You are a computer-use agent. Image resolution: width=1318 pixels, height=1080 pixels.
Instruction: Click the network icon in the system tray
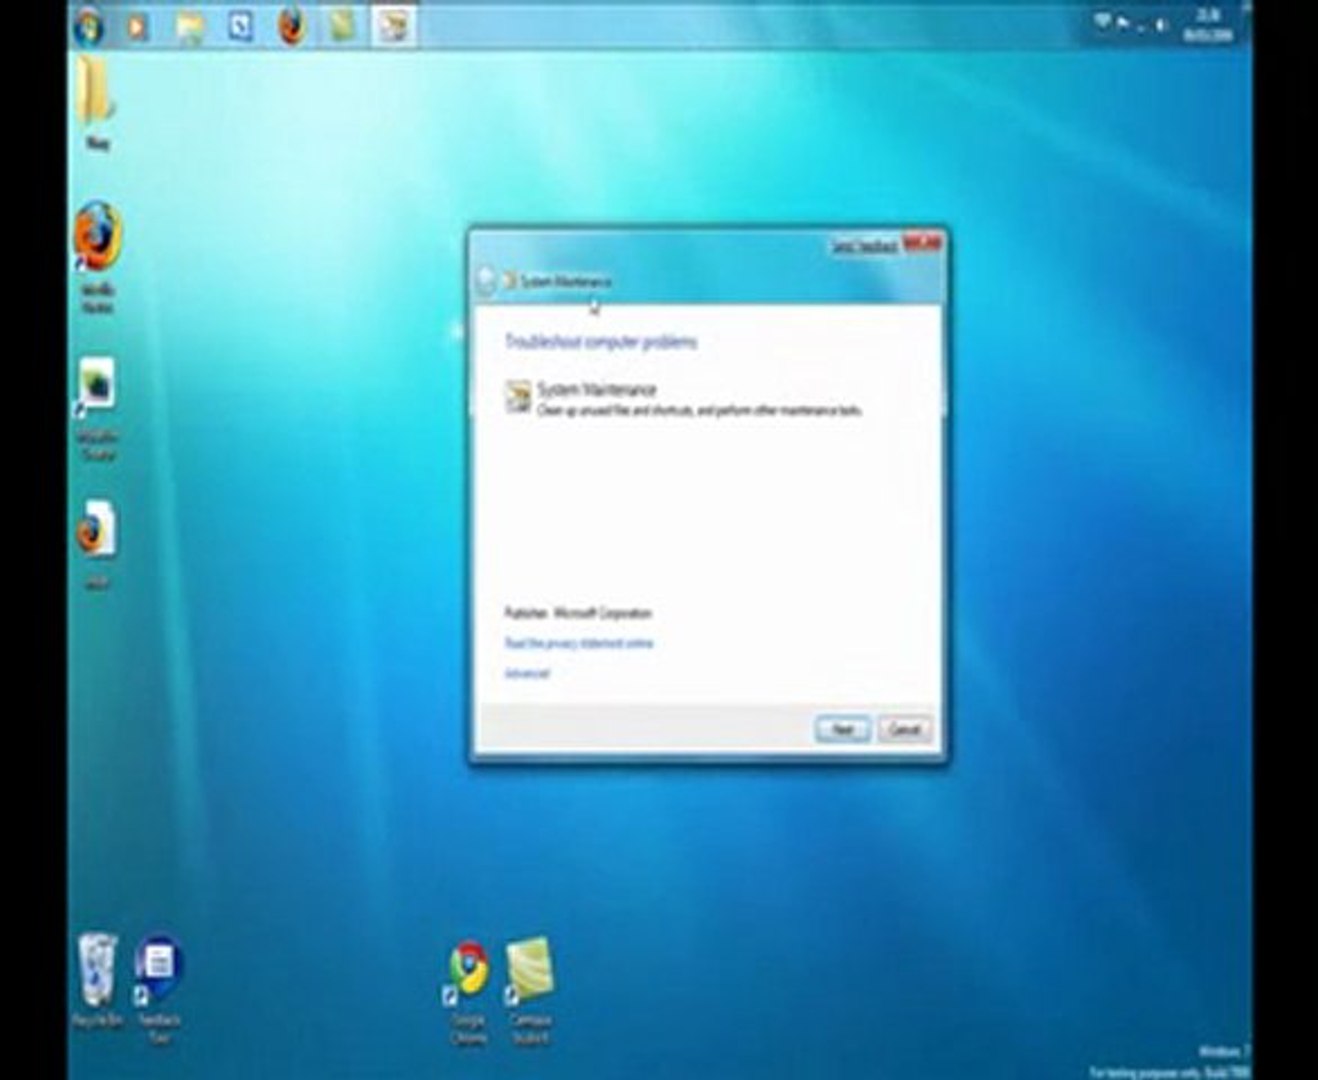[x=1103, y=21]
